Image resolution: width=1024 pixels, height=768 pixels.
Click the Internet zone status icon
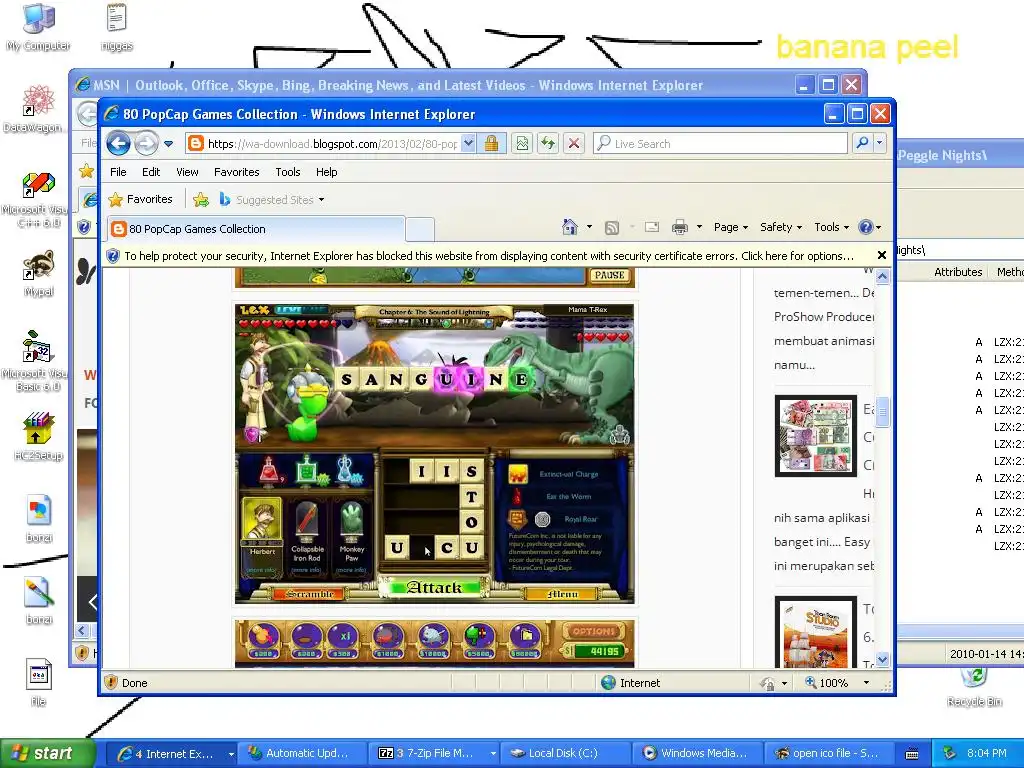coord(608,682)
